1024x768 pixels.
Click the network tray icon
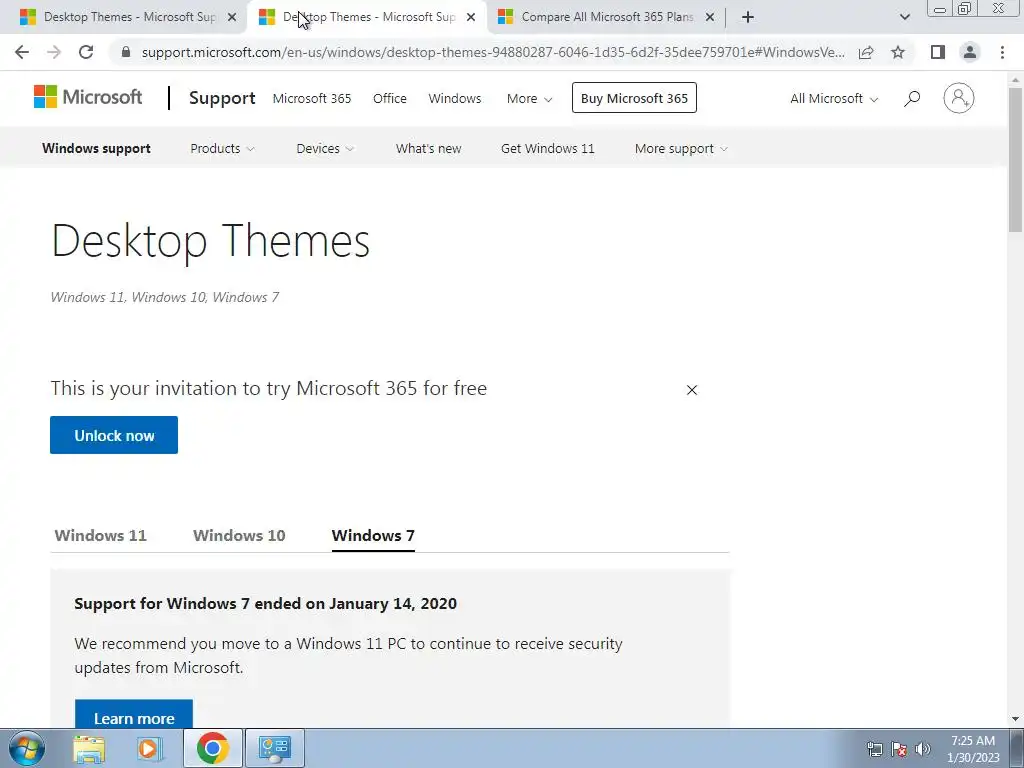[874, 749]
